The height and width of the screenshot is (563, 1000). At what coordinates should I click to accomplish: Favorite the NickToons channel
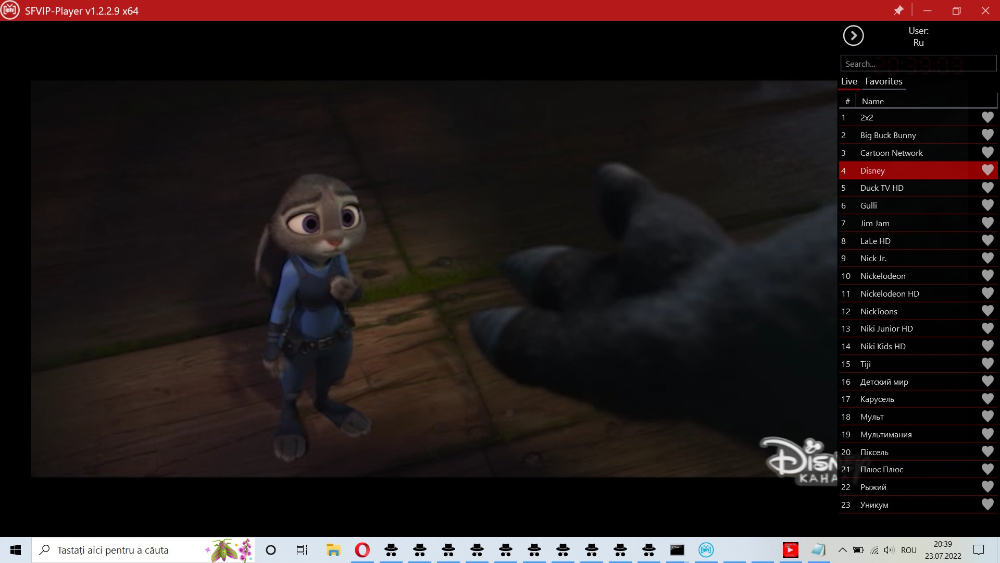tap(987, 311)
